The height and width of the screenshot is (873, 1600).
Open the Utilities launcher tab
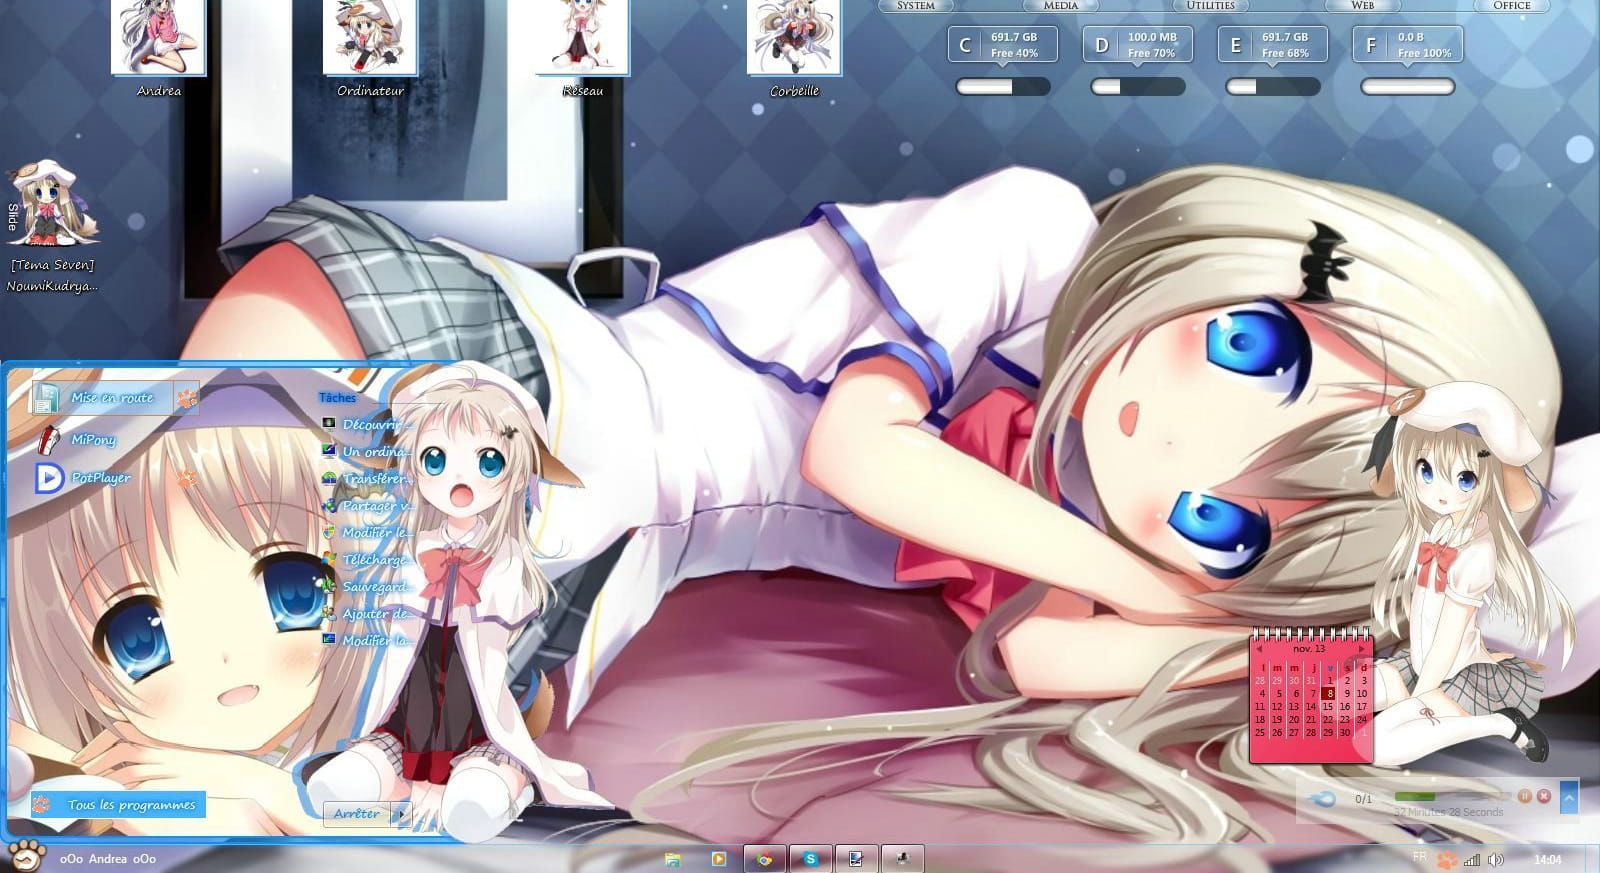click(x=1210, y=5)
